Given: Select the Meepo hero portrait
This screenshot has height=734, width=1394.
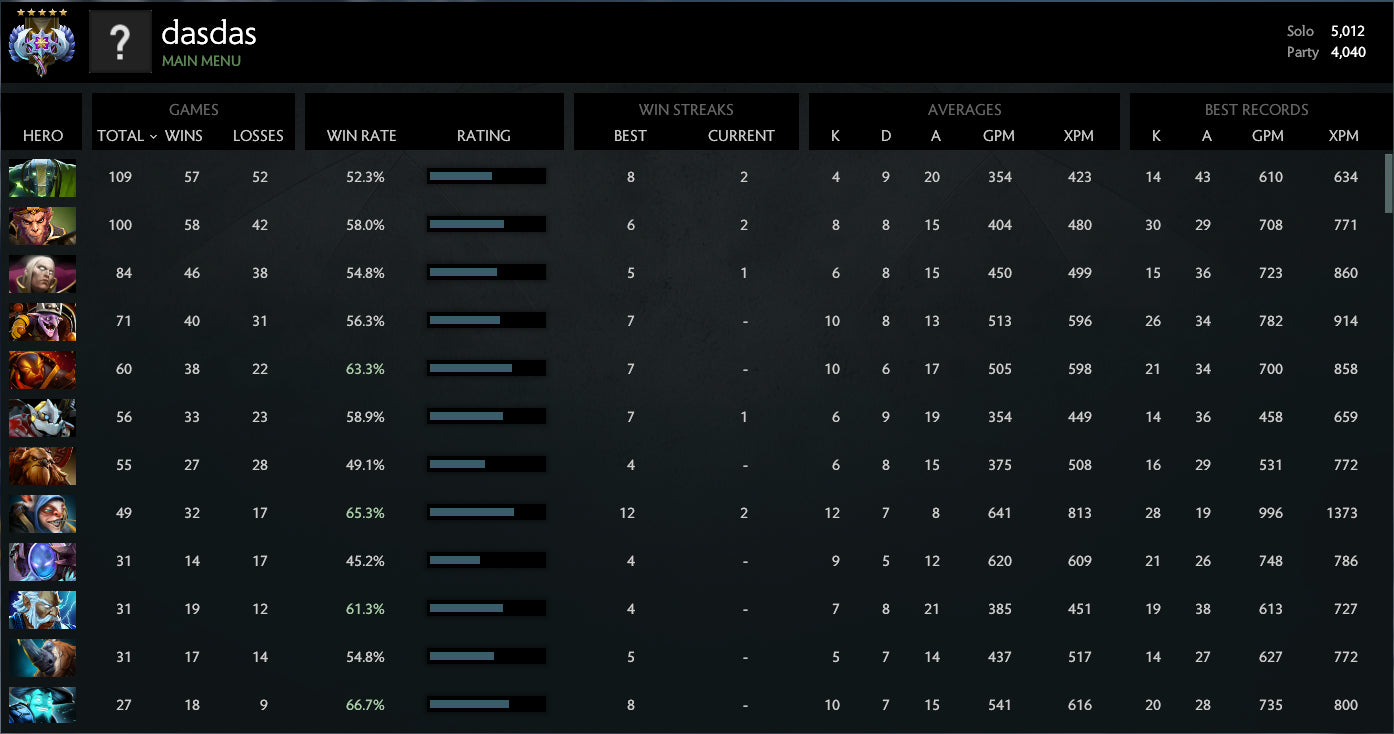Looking at the screenshot, I should (x=42, y=513).
